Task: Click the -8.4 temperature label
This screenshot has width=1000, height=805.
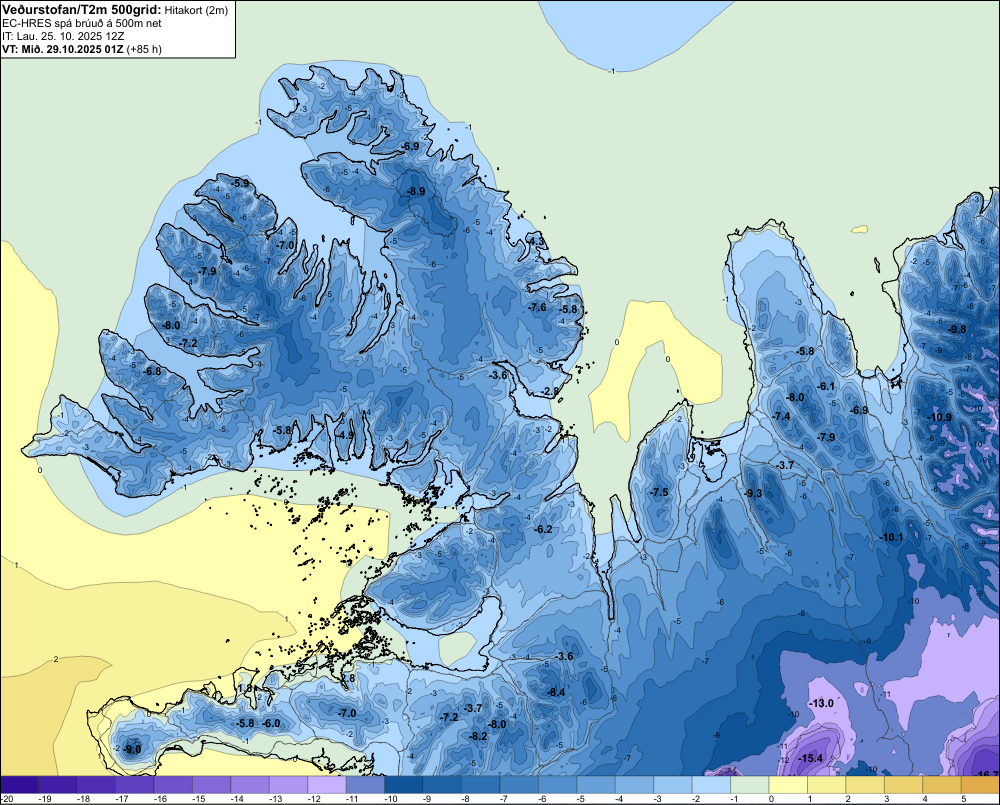Action: (556, 692)
